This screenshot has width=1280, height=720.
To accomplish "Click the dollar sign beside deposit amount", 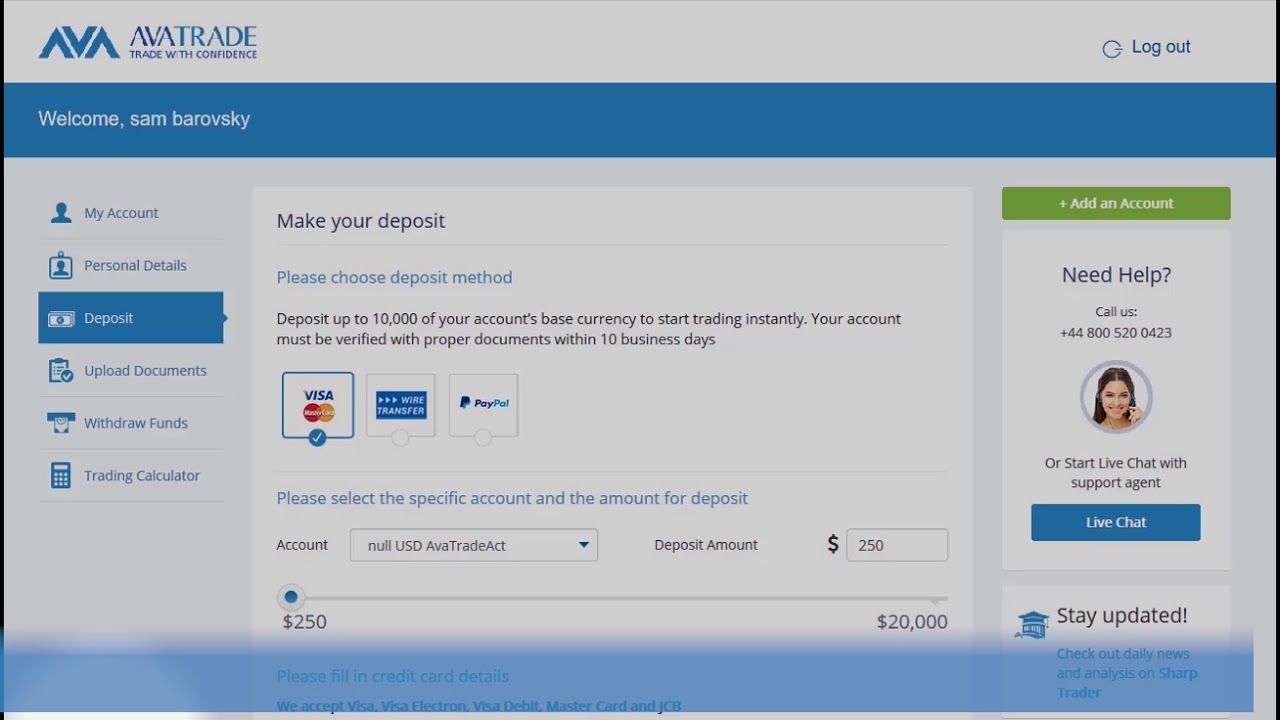I will (x=833, y=545).
